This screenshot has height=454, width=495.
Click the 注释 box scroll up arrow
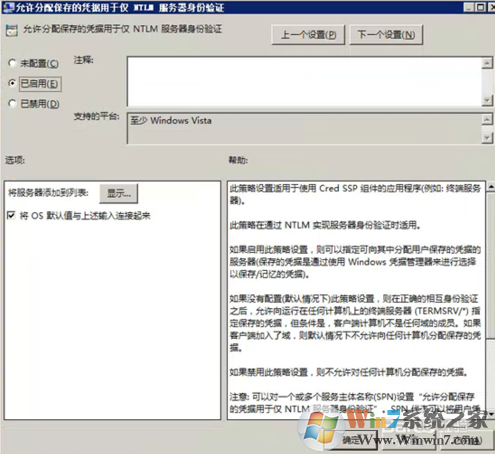(x=487, y=62)
